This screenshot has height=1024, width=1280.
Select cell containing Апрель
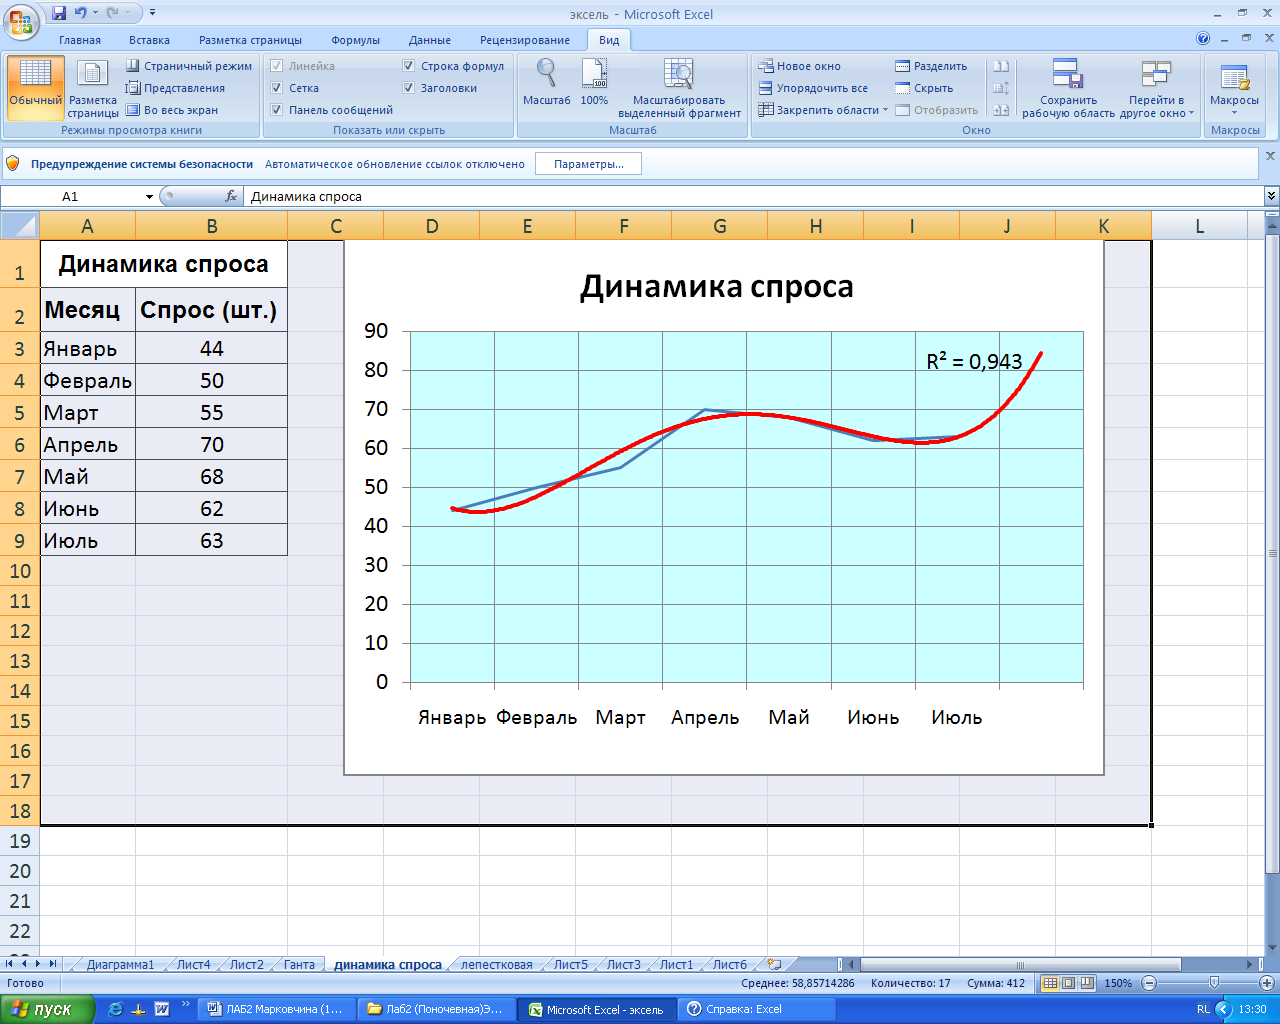88,444
